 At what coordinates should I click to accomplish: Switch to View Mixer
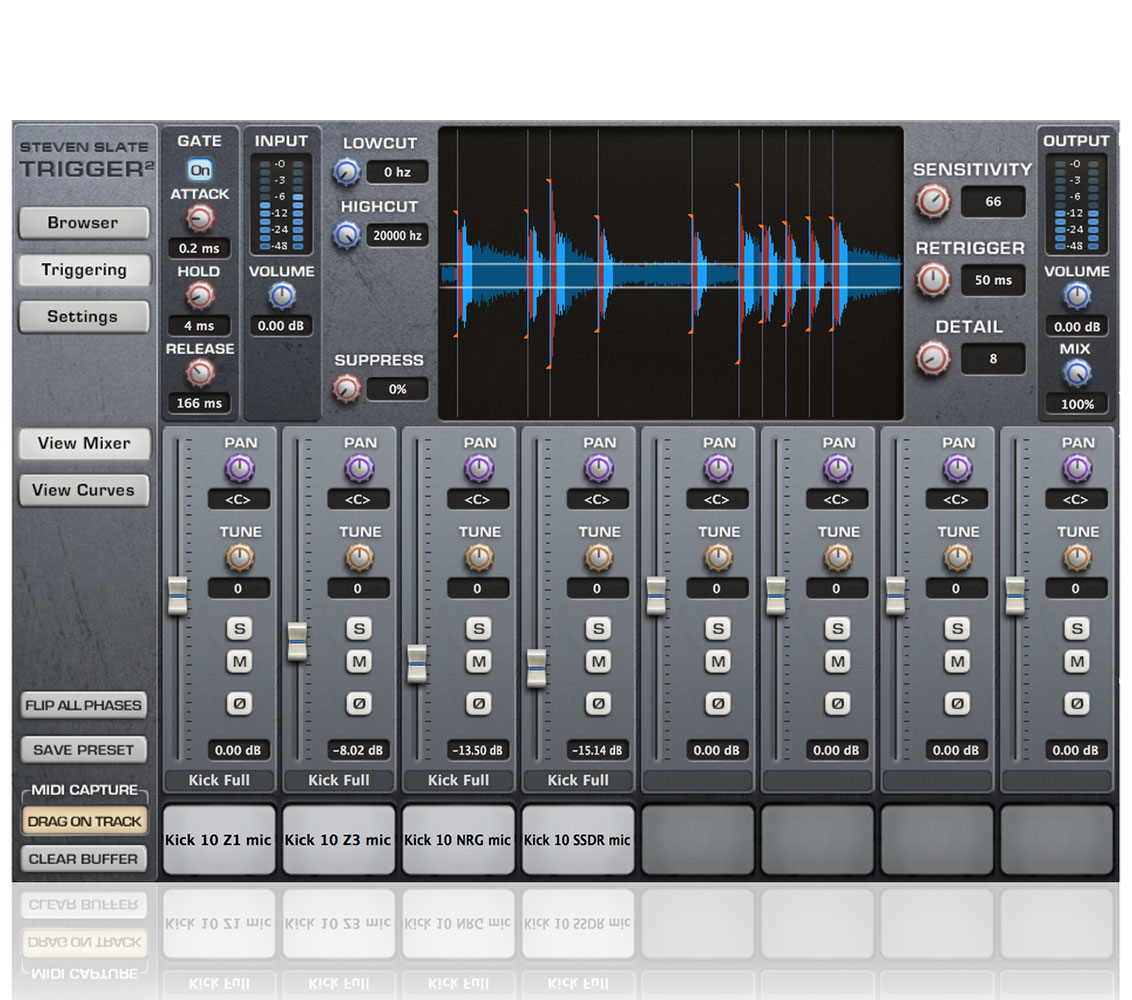point(84,443)
